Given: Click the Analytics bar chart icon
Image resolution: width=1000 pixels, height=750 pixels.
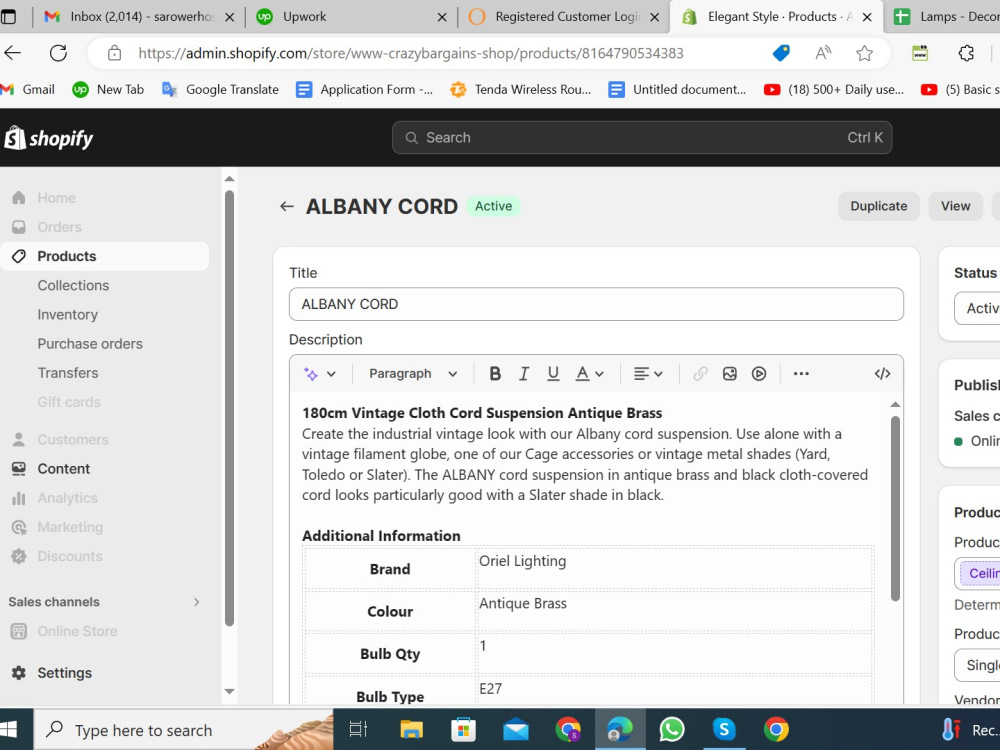Looking at the screenshot, I should pyautogui.click(x=19, y=498).
